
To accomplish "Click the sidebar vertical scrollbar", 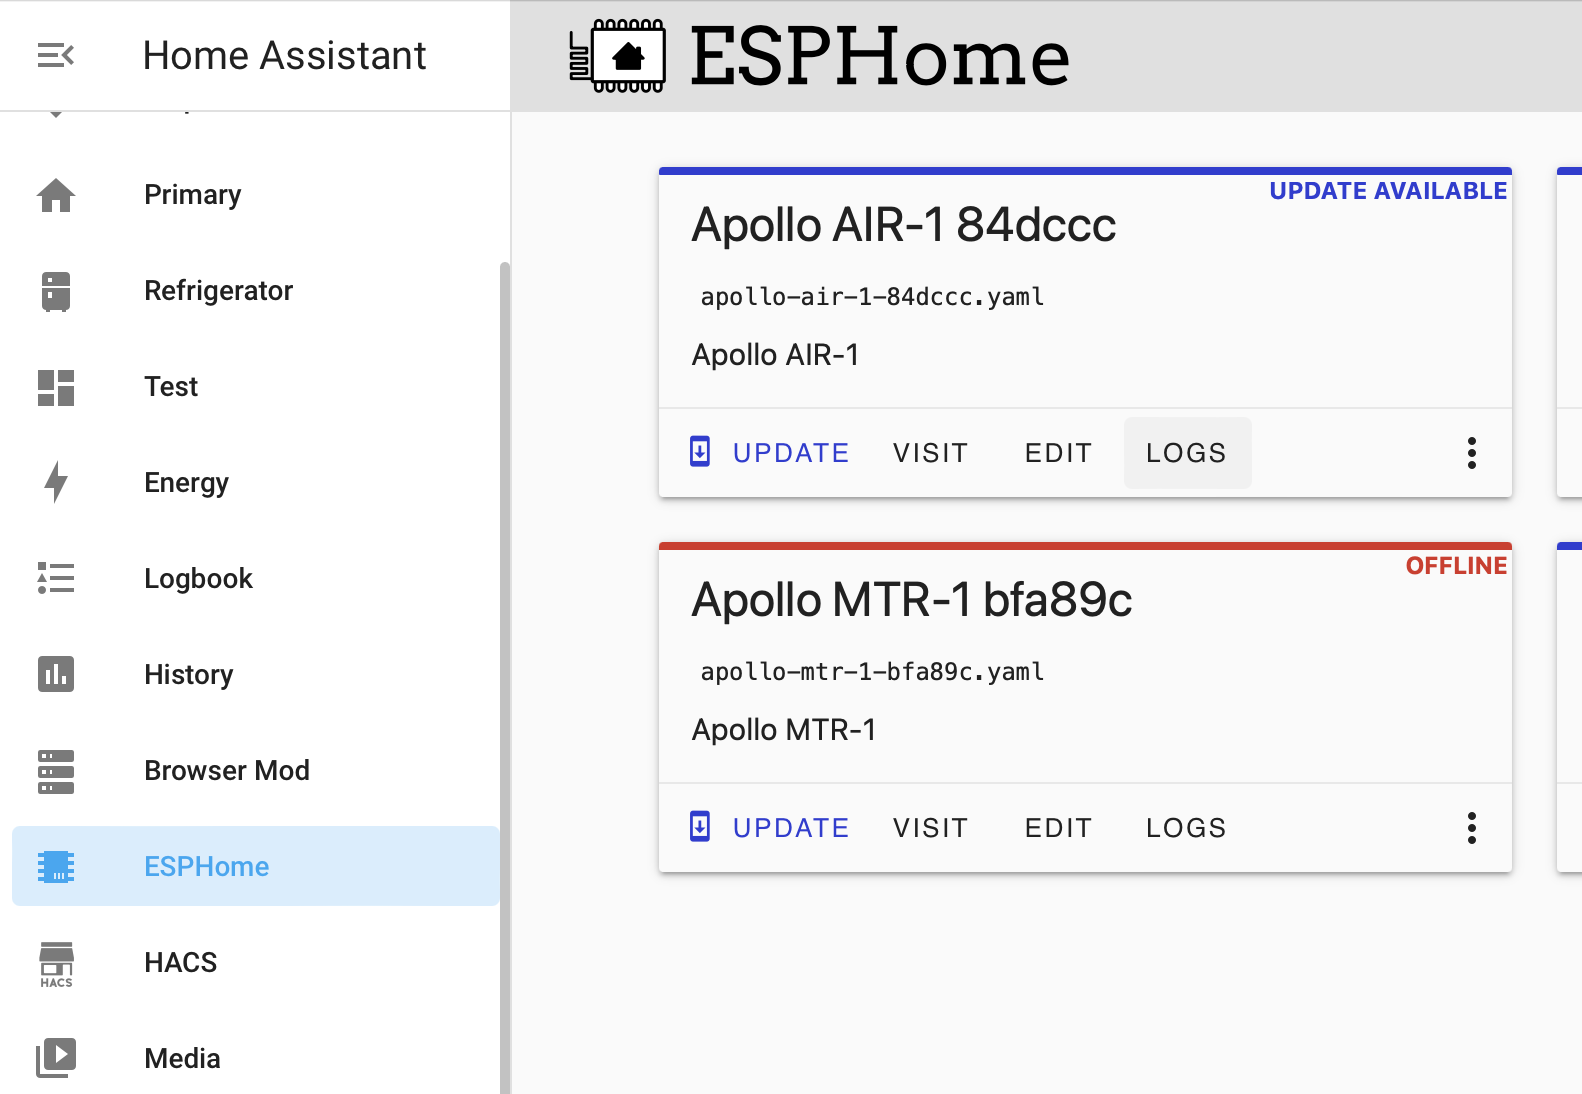I will pos(505,678).
